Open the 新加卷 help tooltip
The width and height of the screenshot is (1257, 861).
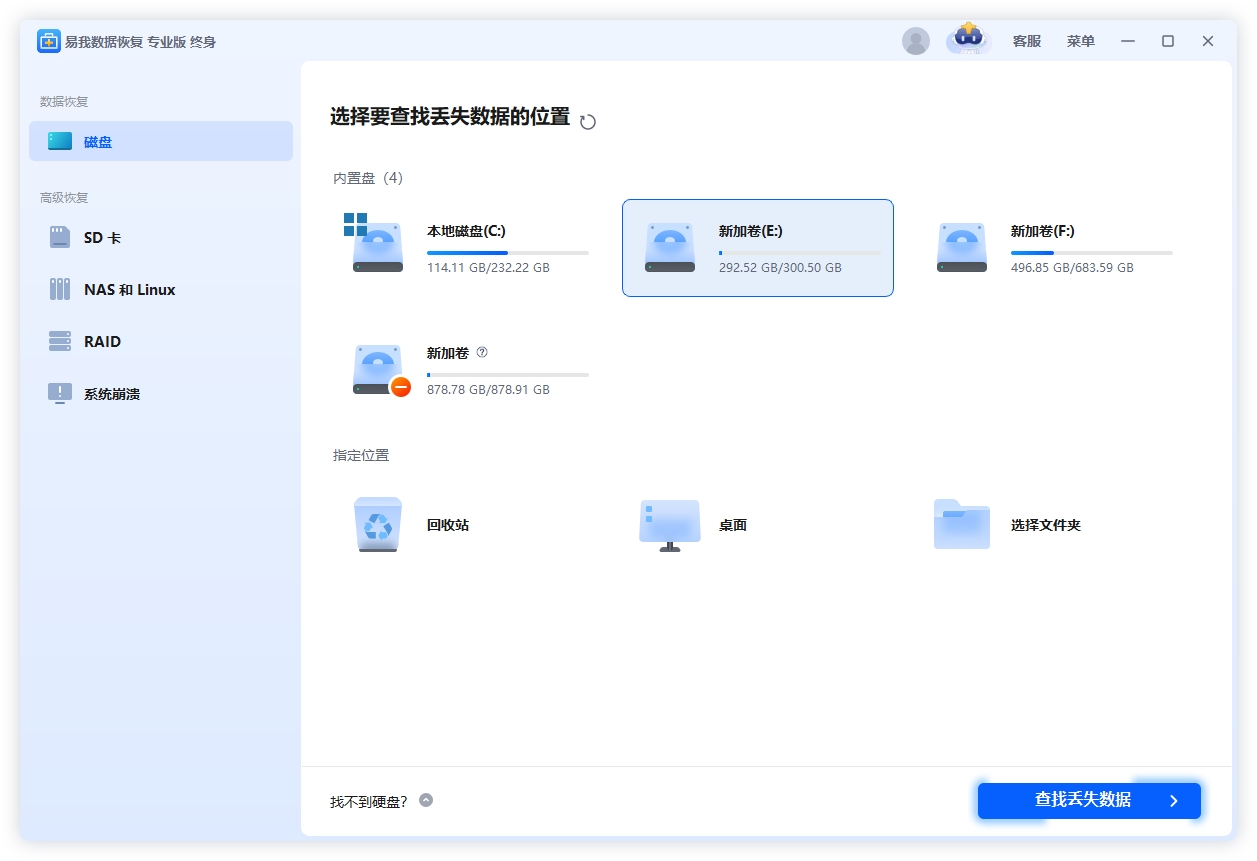[x=483, y=352]
